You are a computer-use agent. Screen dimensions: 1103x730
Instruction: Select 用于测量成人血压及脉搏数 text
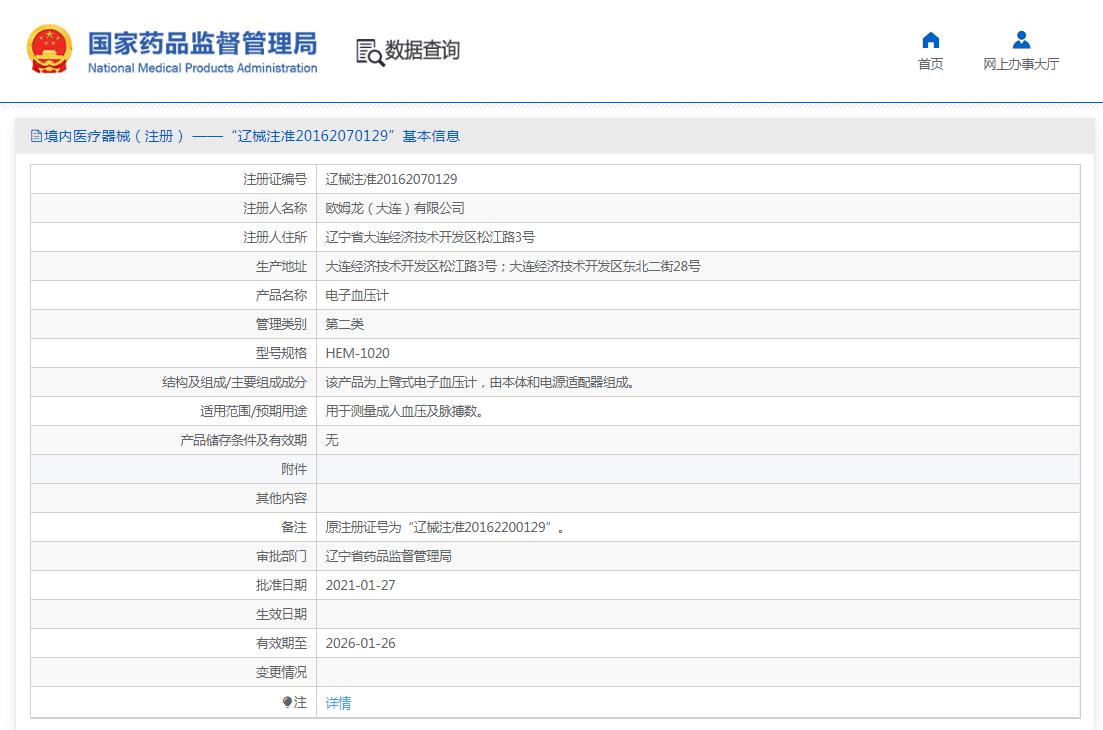point(404,411)
